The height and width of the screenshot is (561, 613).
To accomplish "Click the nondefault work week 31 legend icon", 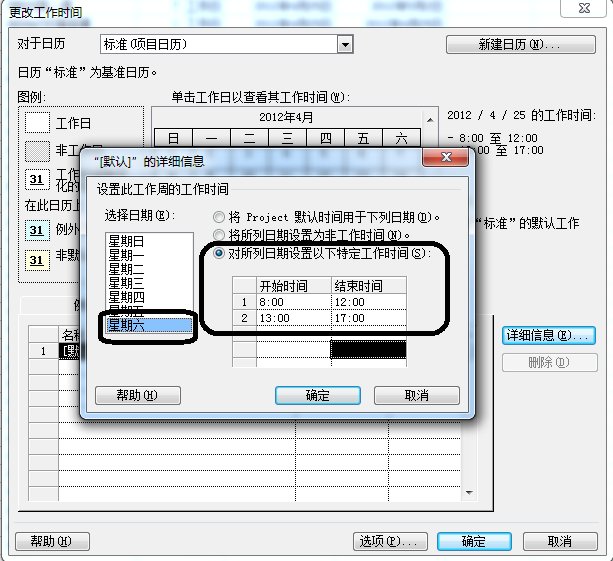I will 38,260.
